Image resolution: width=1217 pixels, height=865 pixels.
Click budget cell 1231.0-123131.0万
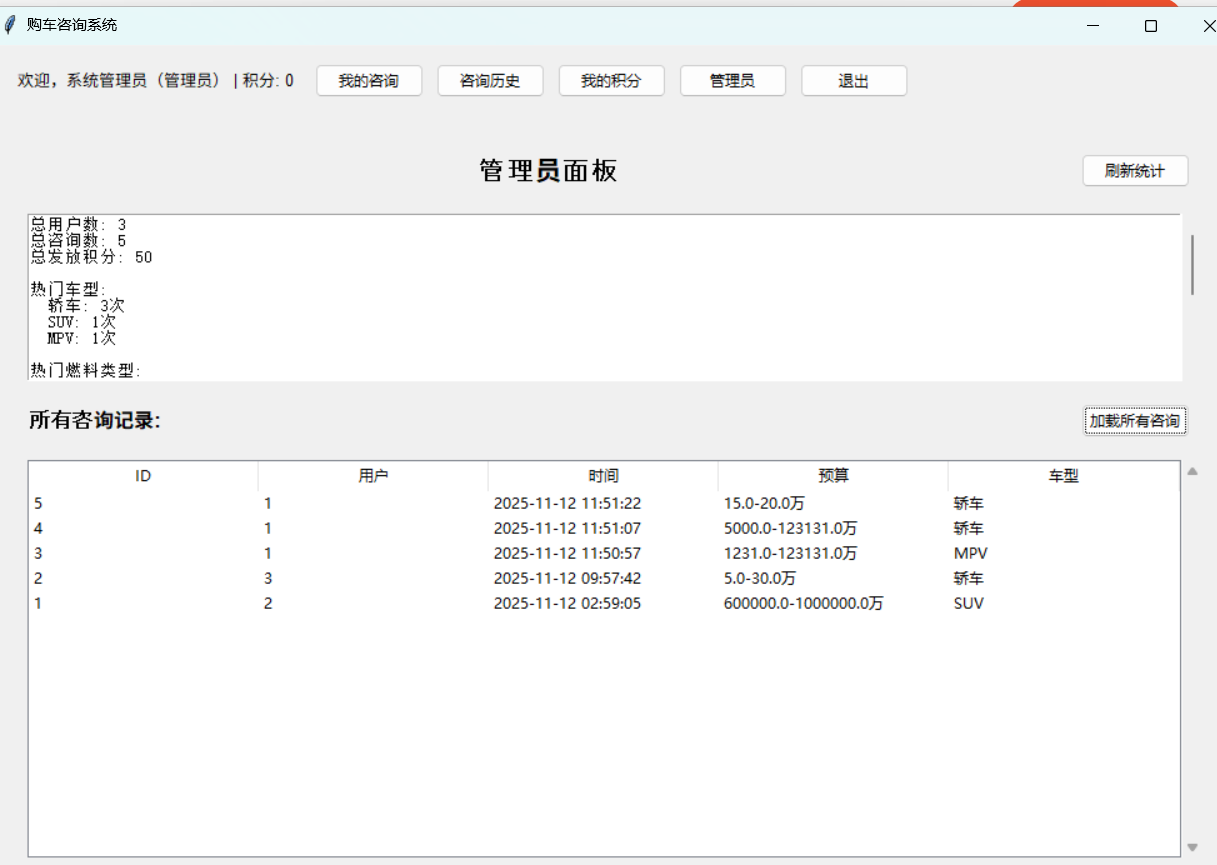(x=790, y=553)
